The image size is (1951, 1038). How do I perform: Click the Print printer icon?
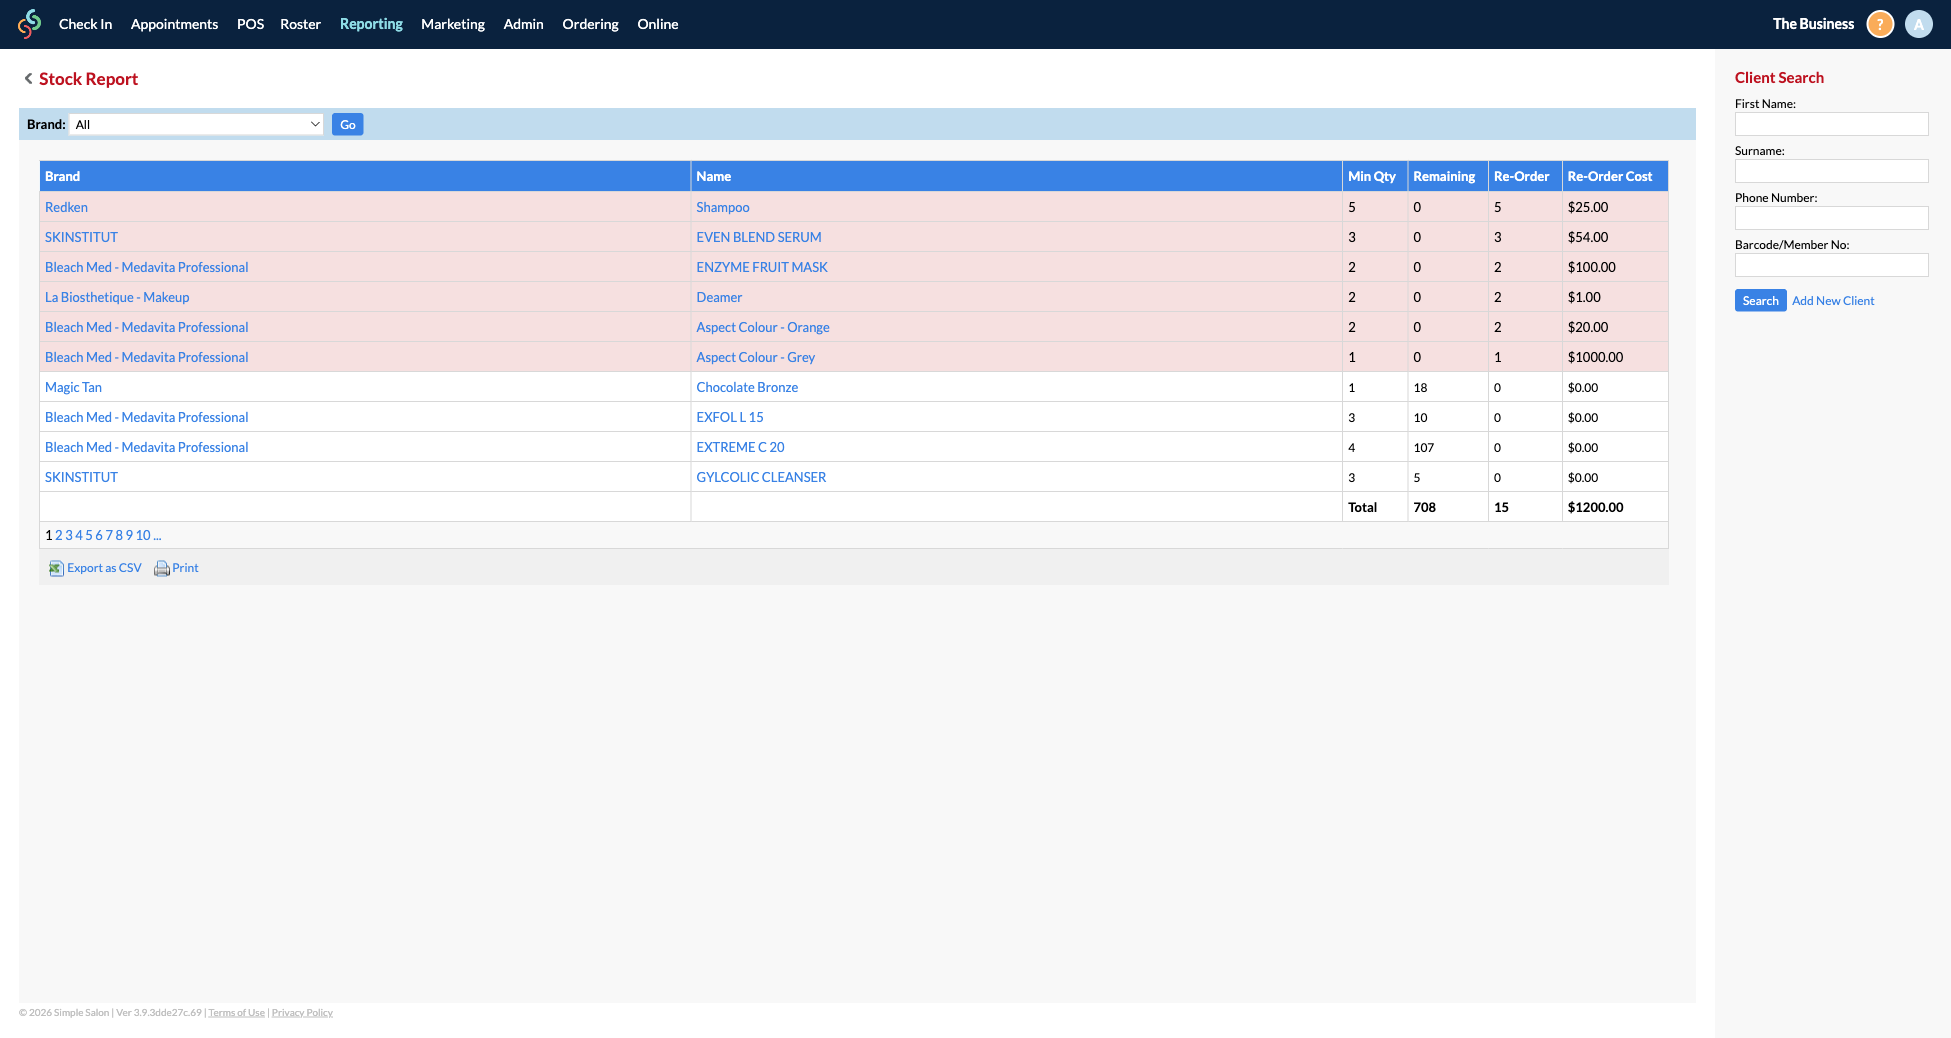[161, 568]
